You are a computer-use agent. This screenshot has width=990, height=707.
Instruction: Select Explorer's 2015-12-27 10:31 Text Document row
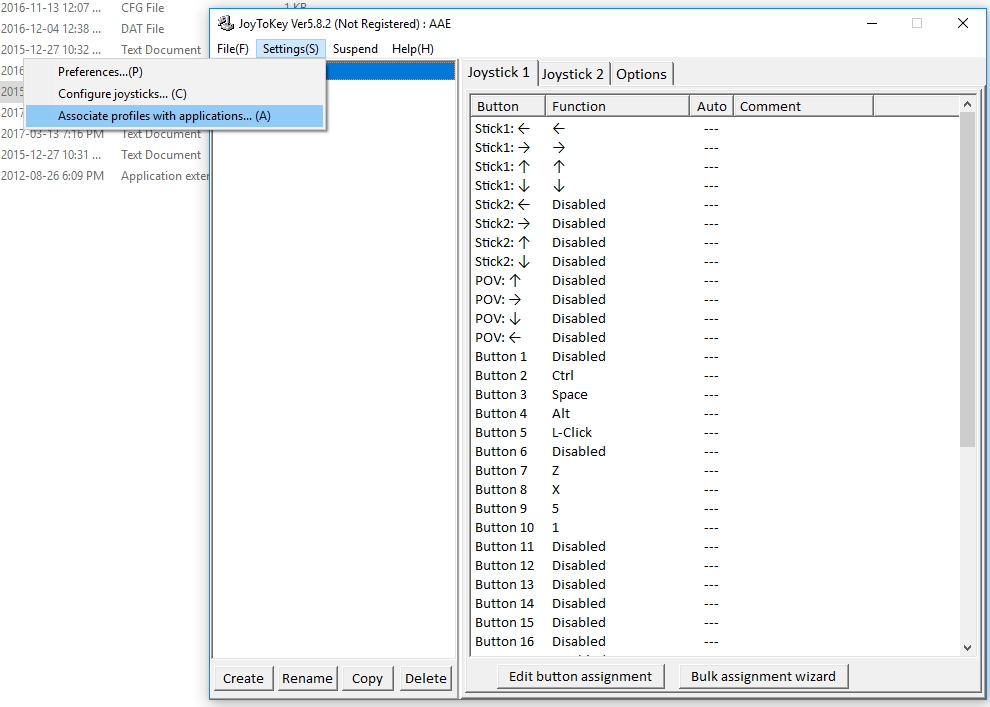tap(104, 155)
